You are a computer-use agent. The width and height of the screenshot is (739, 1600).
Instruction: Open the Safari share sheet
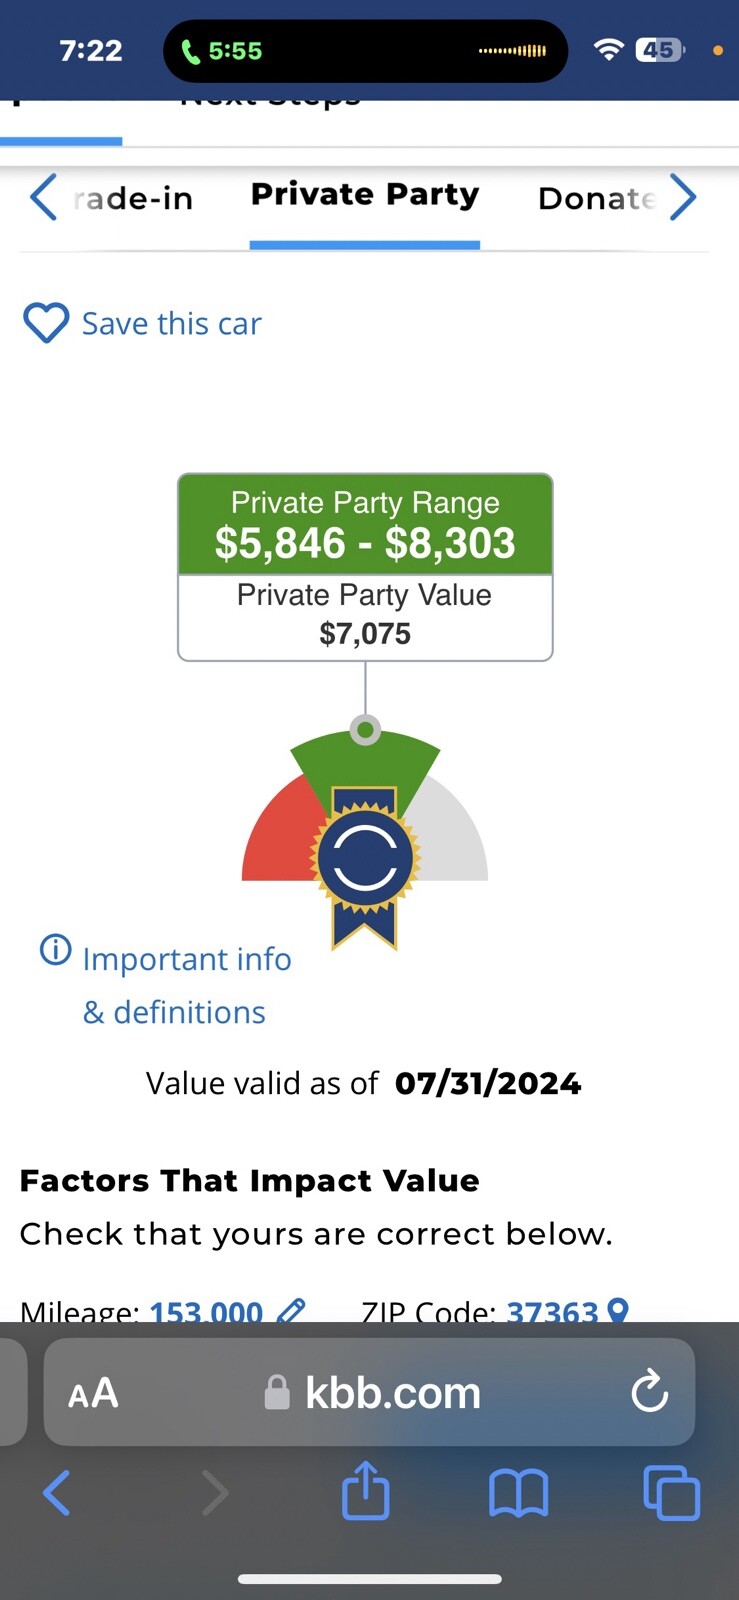(366, 1492)
